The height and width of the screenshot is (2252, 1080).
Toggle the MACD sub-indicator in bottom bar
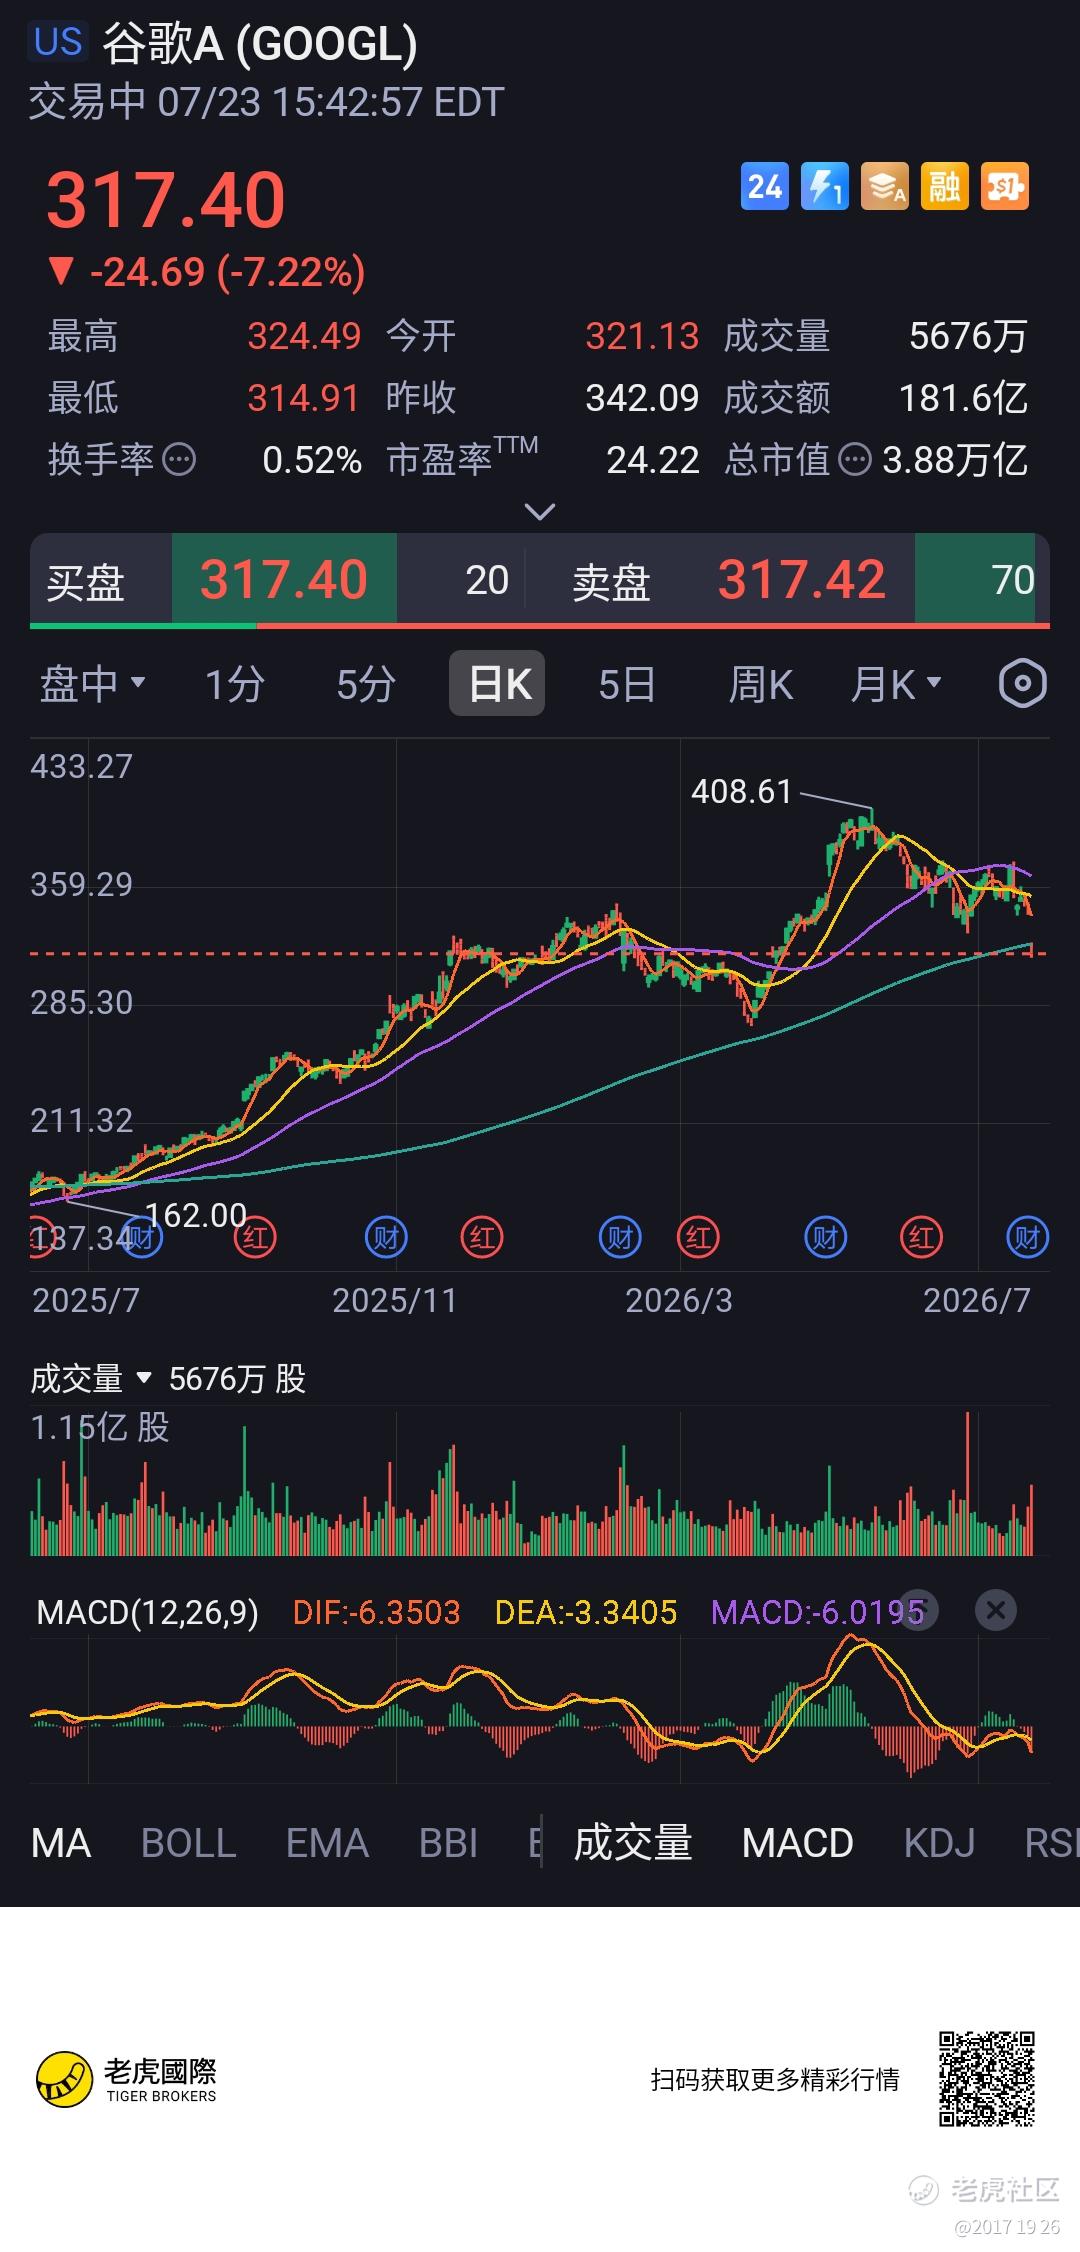[797, 1843]
